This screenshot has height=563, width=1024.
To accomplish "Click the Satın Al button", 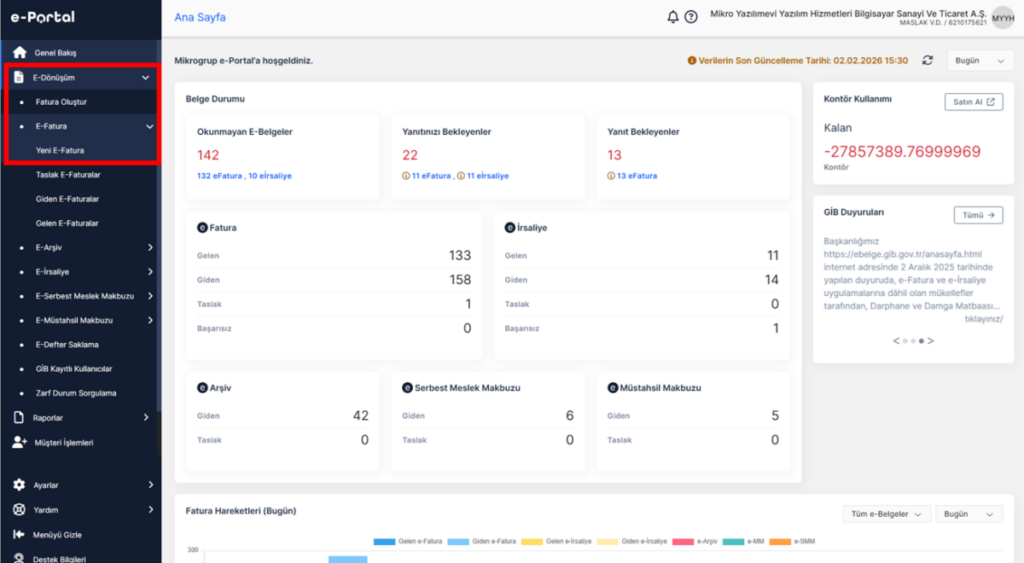I will coord(973,102).
